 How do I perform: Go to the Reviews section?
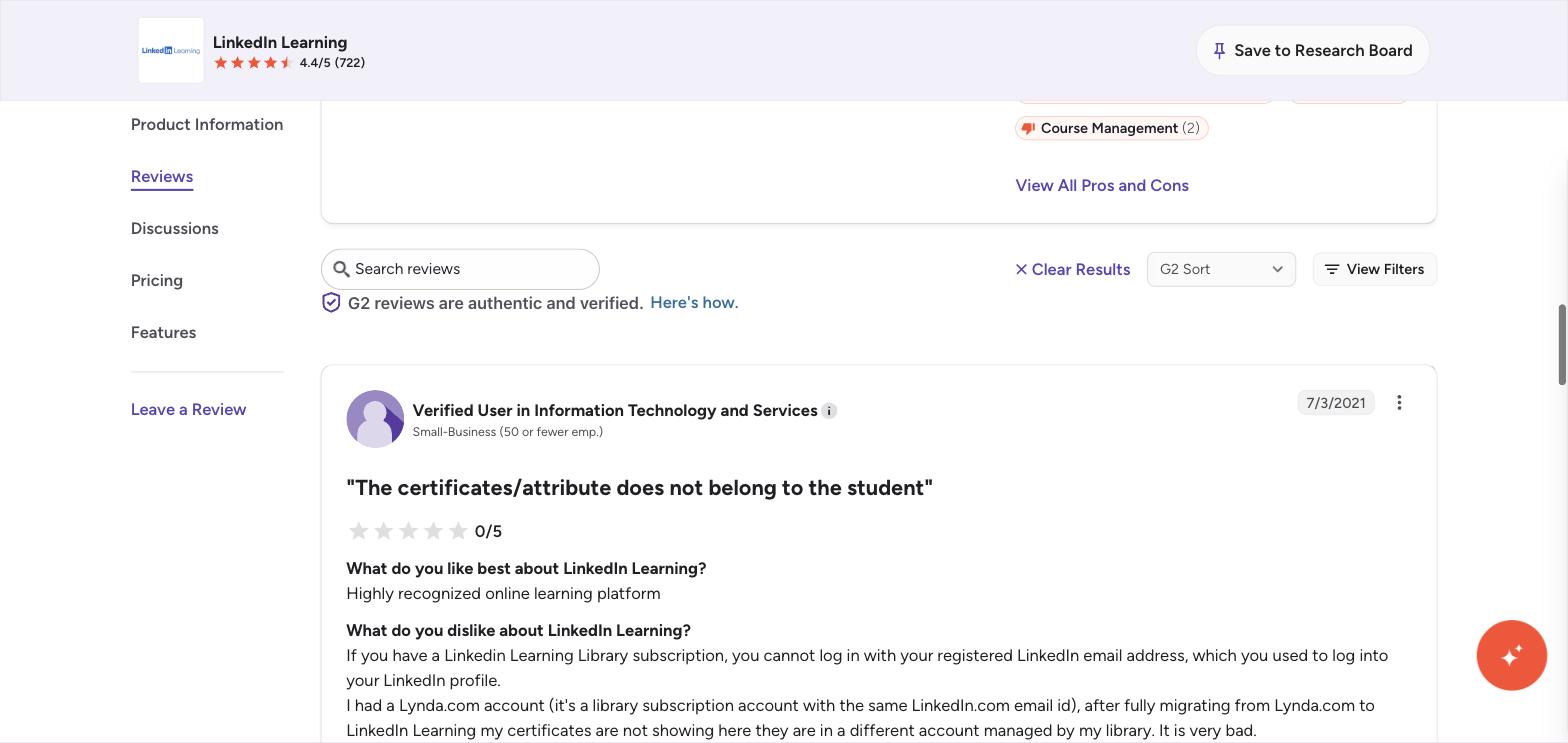click(x=162, y=176)
